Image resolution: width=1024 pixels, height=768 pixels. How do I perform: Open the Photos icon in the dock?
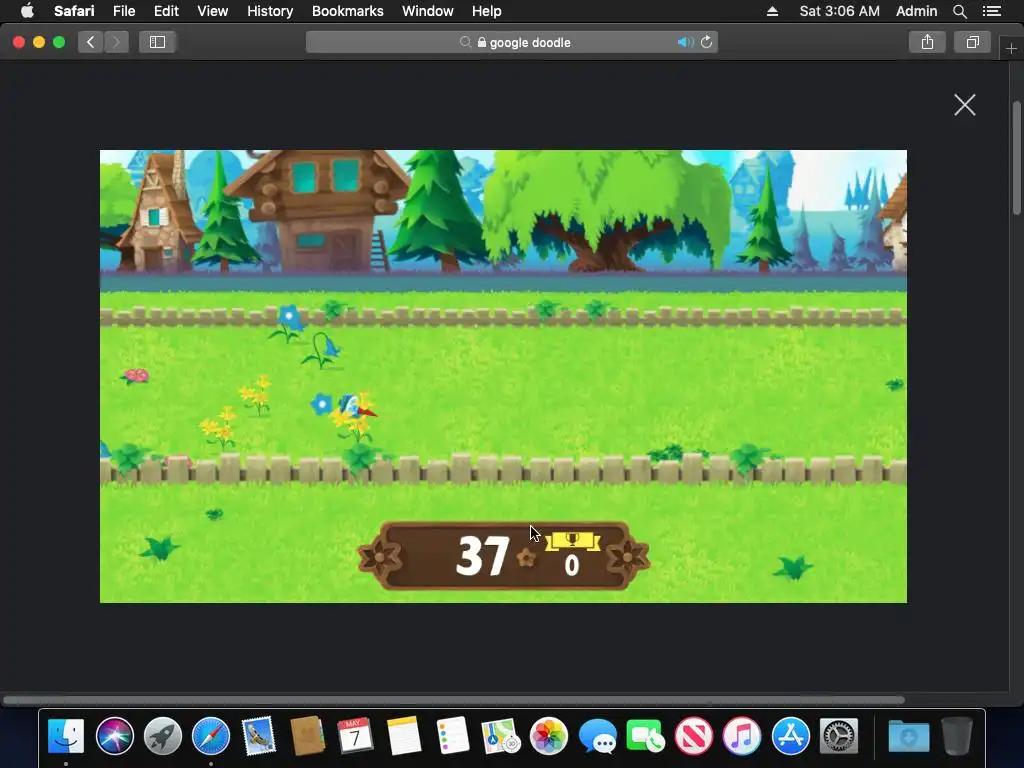tap(549, 736)
